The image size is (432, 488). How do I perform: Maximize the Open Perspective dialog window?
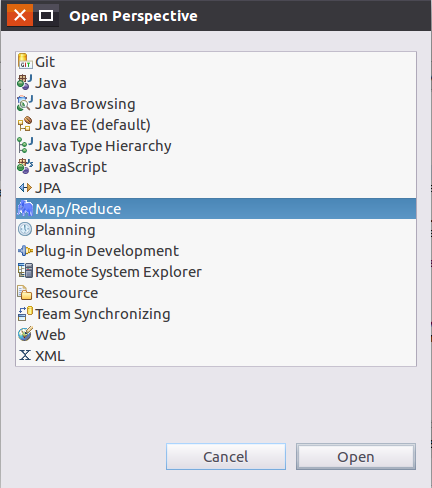(x=46, y=15)
